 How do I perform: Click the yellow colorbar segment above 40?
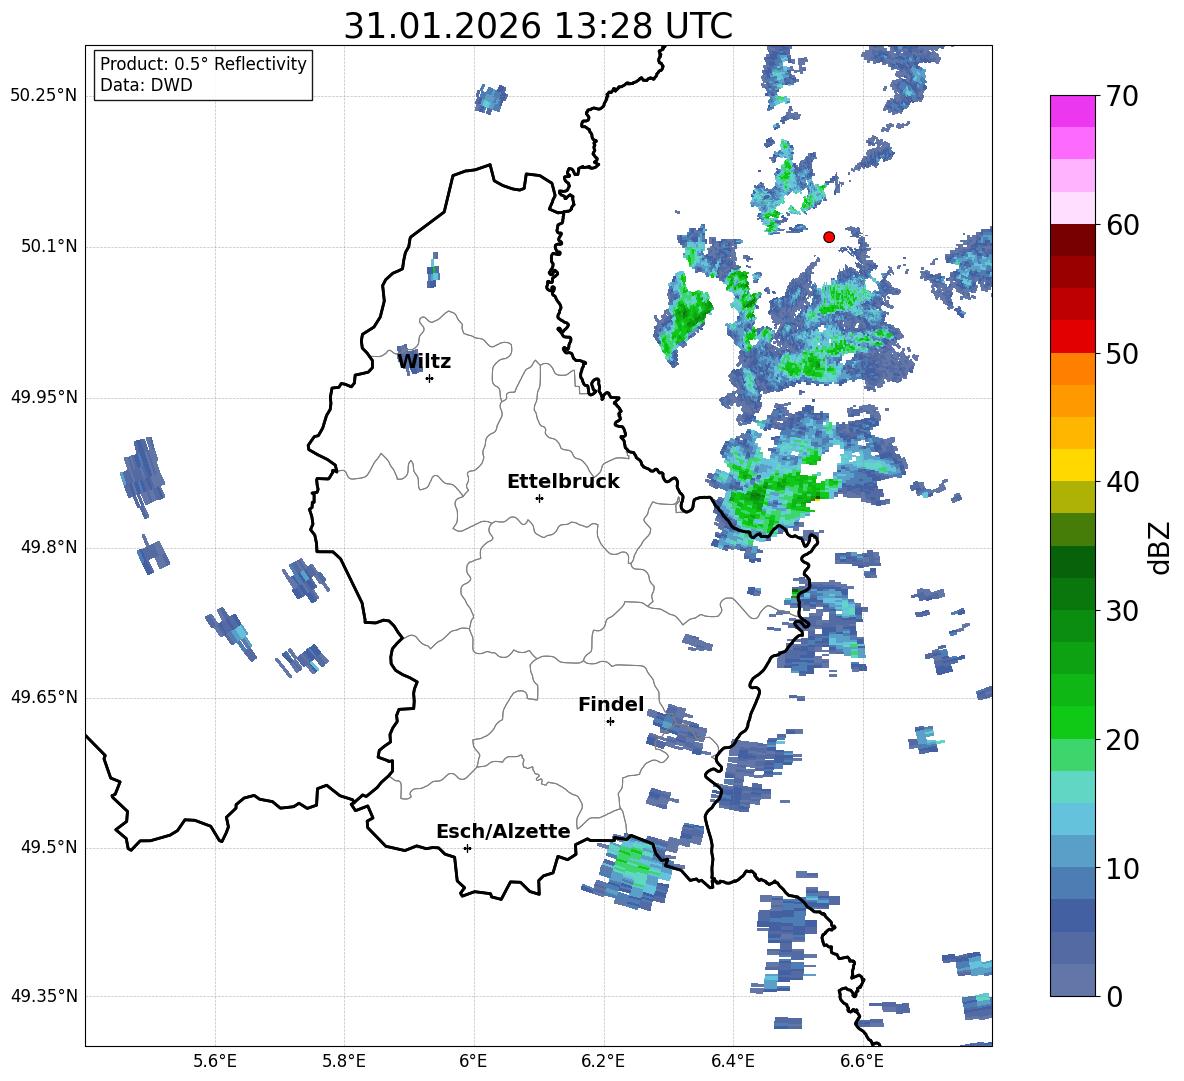(x=1072, y=465)
